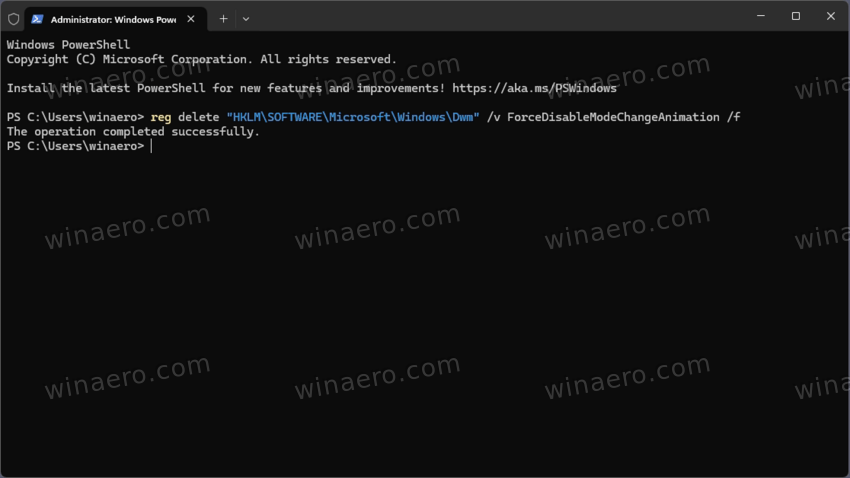Click the 'Windows PowerShell' header line
The image size is (850, 478).
click(68, 45)
